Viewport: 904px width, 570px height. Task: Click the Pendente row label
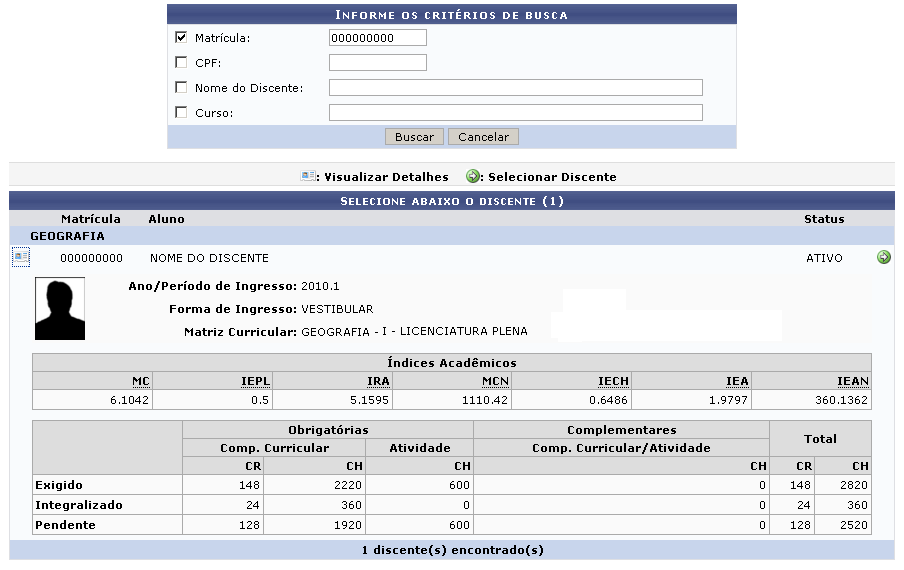(65, 525)
